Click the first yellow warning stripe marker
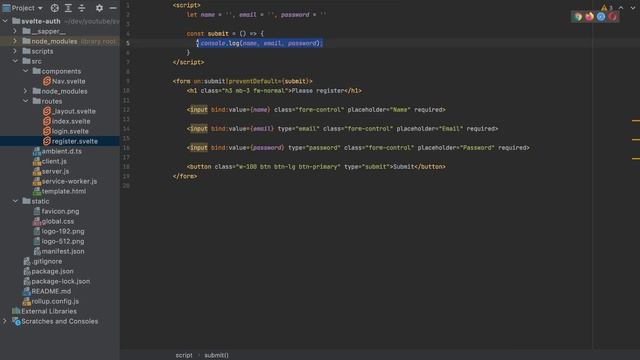 click(x=636, y=120)
